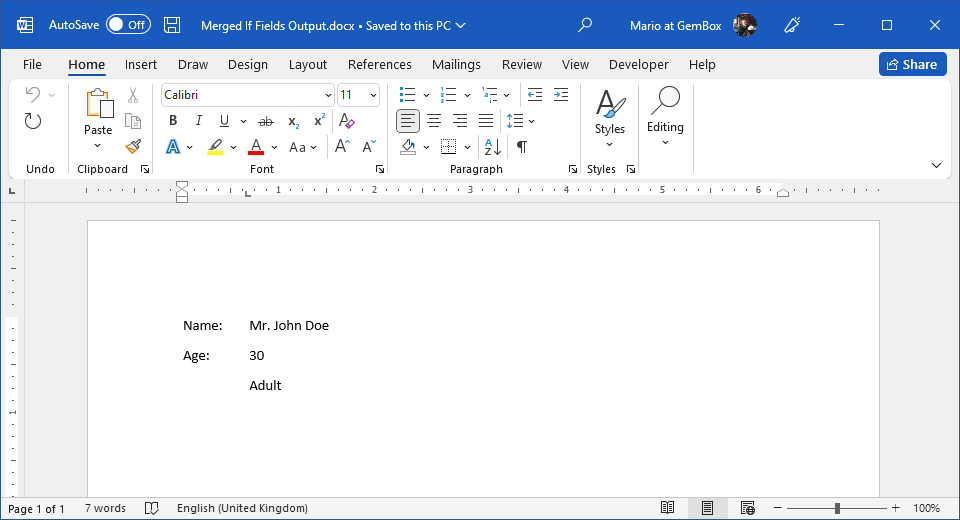Apply bullet list formatting
960x520 pixels.
tap(407, 95)
